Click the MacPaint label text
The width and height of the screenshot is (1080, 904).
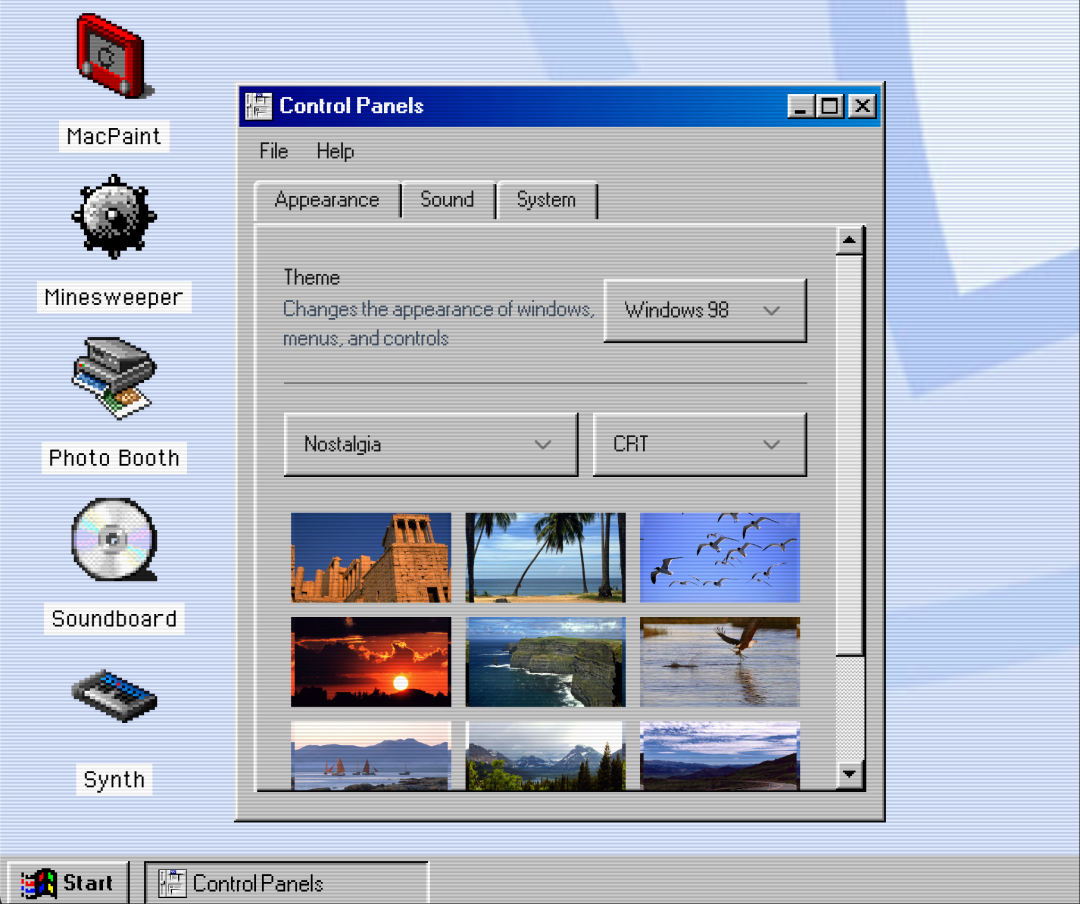[114, 136]
